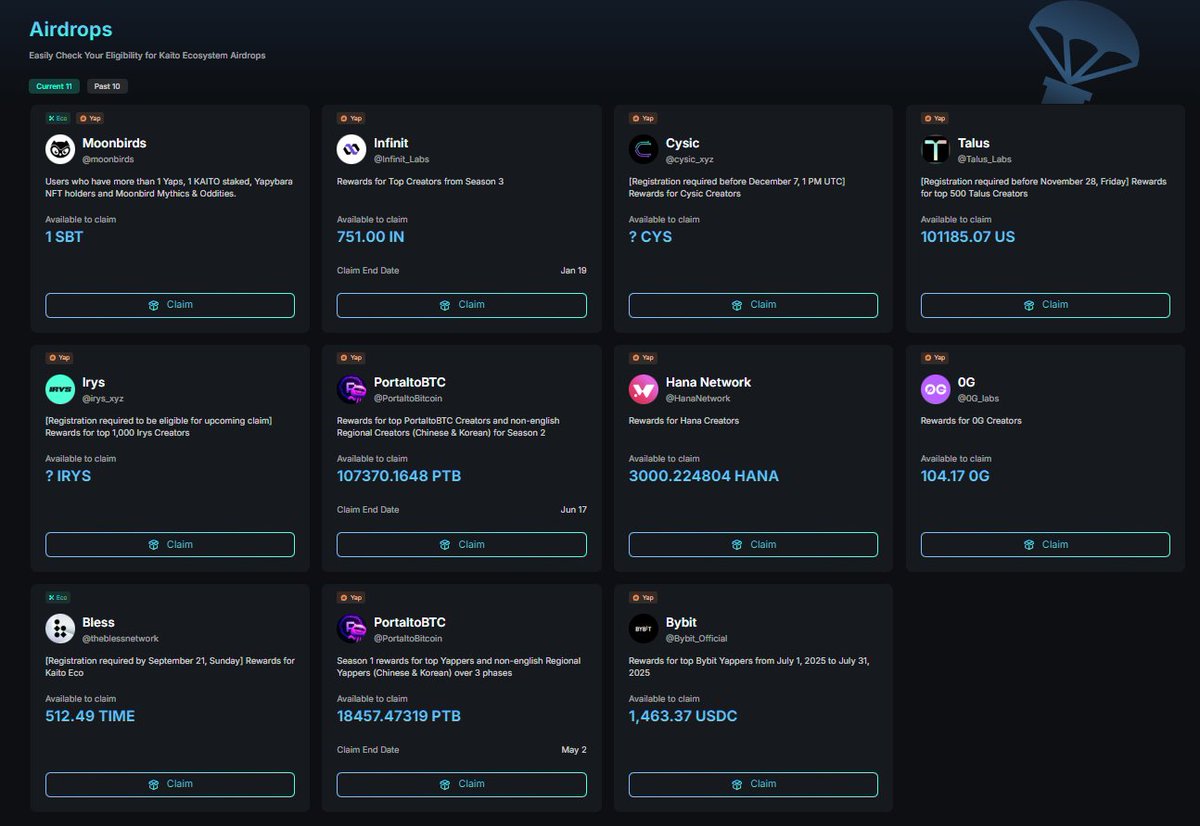Click the Yap tag on Cysic card

[x=642, y=118]
